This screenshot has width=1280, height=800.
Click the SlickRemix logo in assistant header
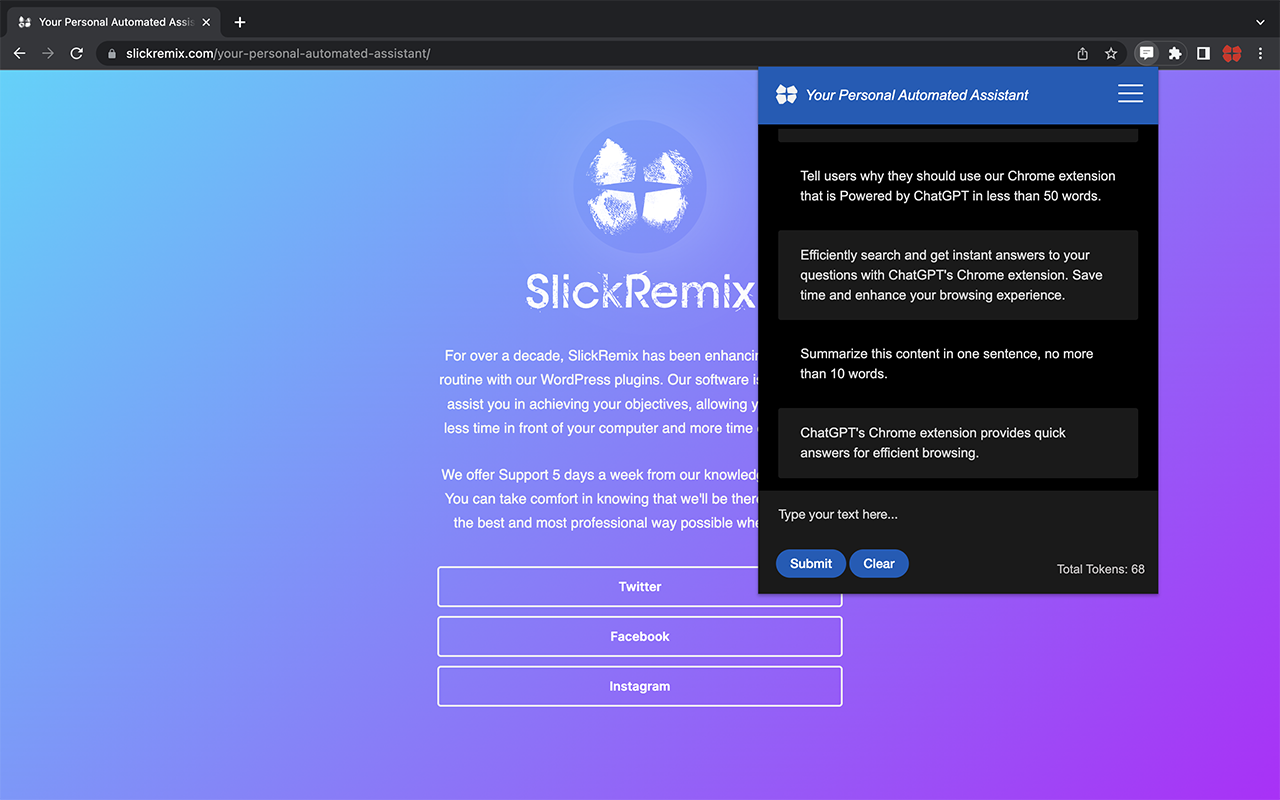click(x=787, y=94)
